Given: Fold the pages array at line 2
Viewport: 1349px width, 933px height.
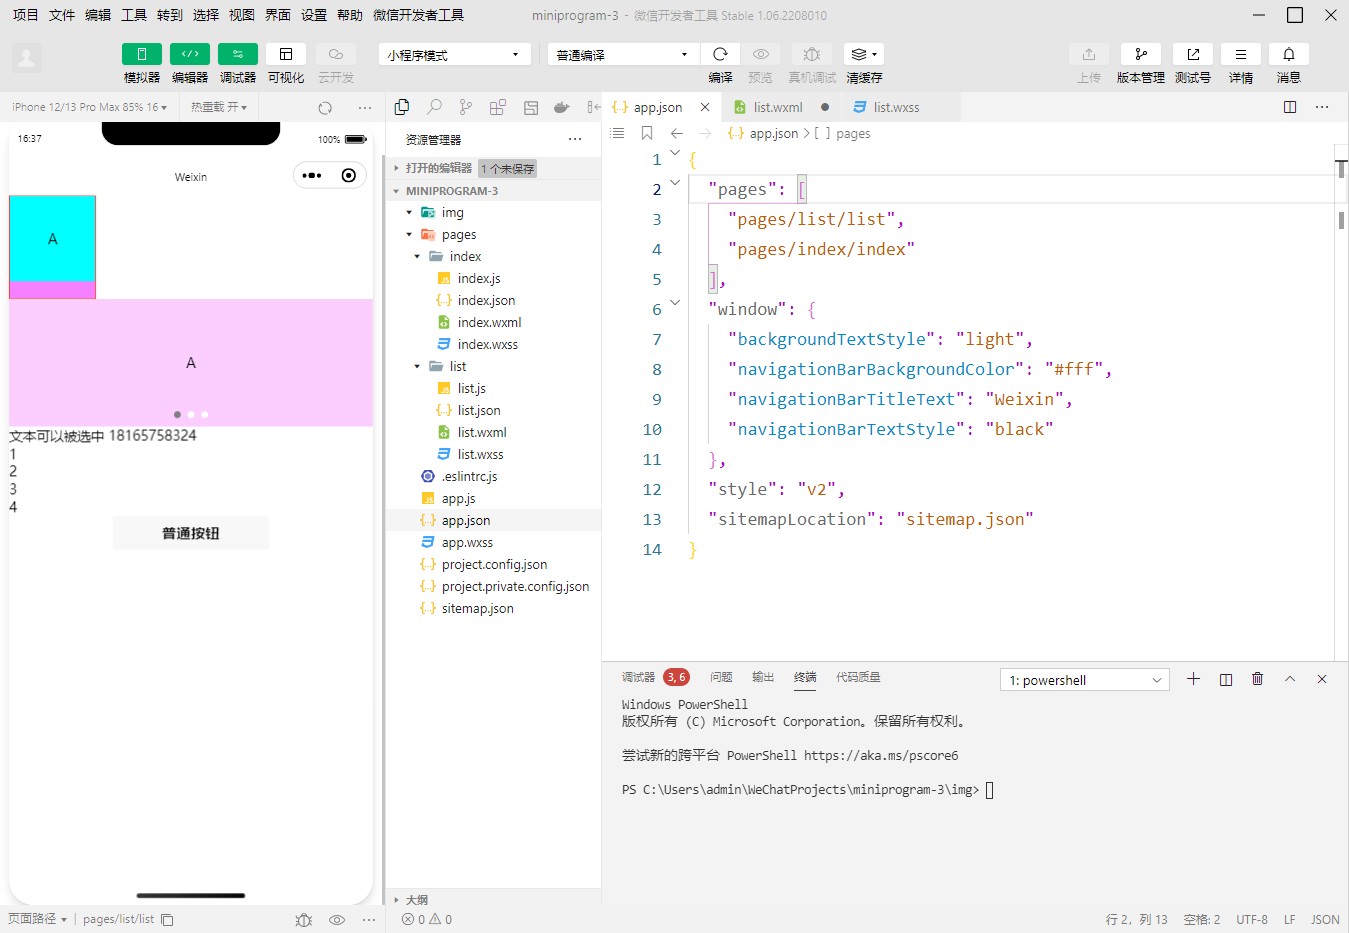Looking at the screenshot, I should tap(675, 183).
